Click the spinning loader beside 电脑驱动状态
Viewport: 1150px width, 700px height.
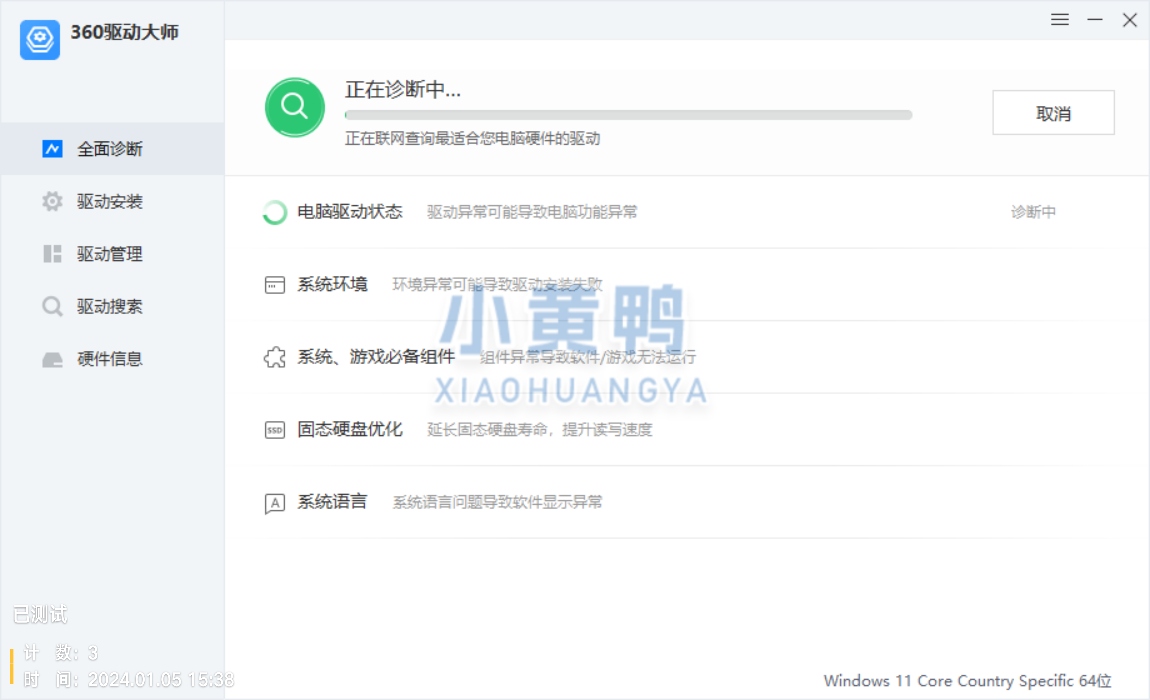point(275,212)
